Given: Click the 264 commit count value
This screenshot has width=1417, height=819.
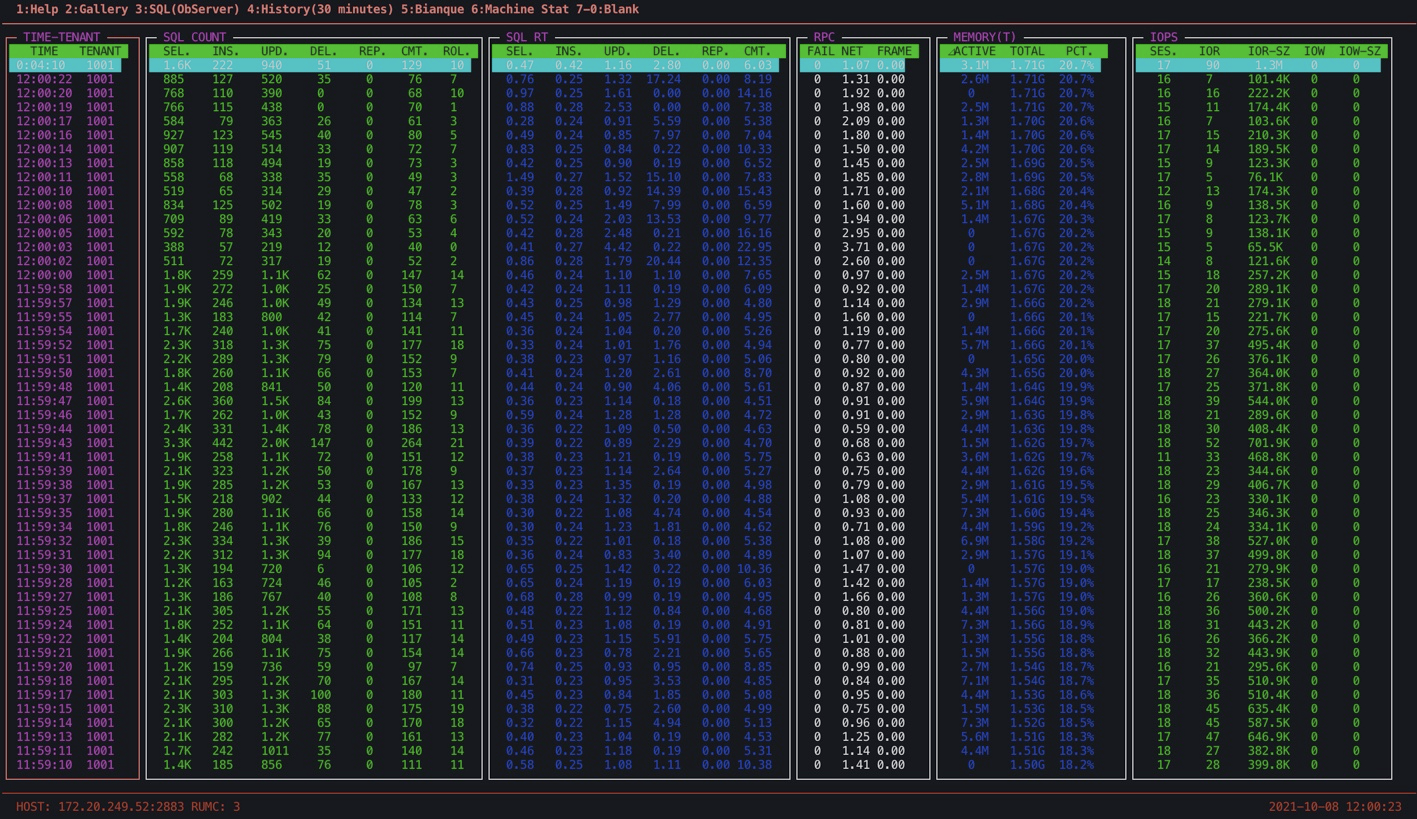Looking at the screenshot, I should tap(411, 443).
